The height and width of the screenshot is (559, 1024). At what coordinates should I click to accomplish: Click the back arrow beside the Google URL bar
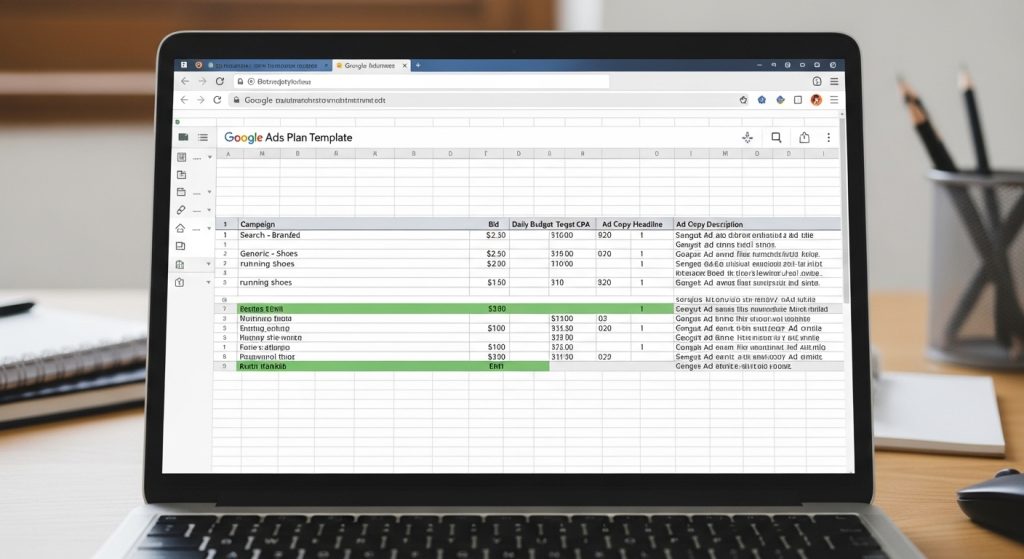tap(184, 100)
